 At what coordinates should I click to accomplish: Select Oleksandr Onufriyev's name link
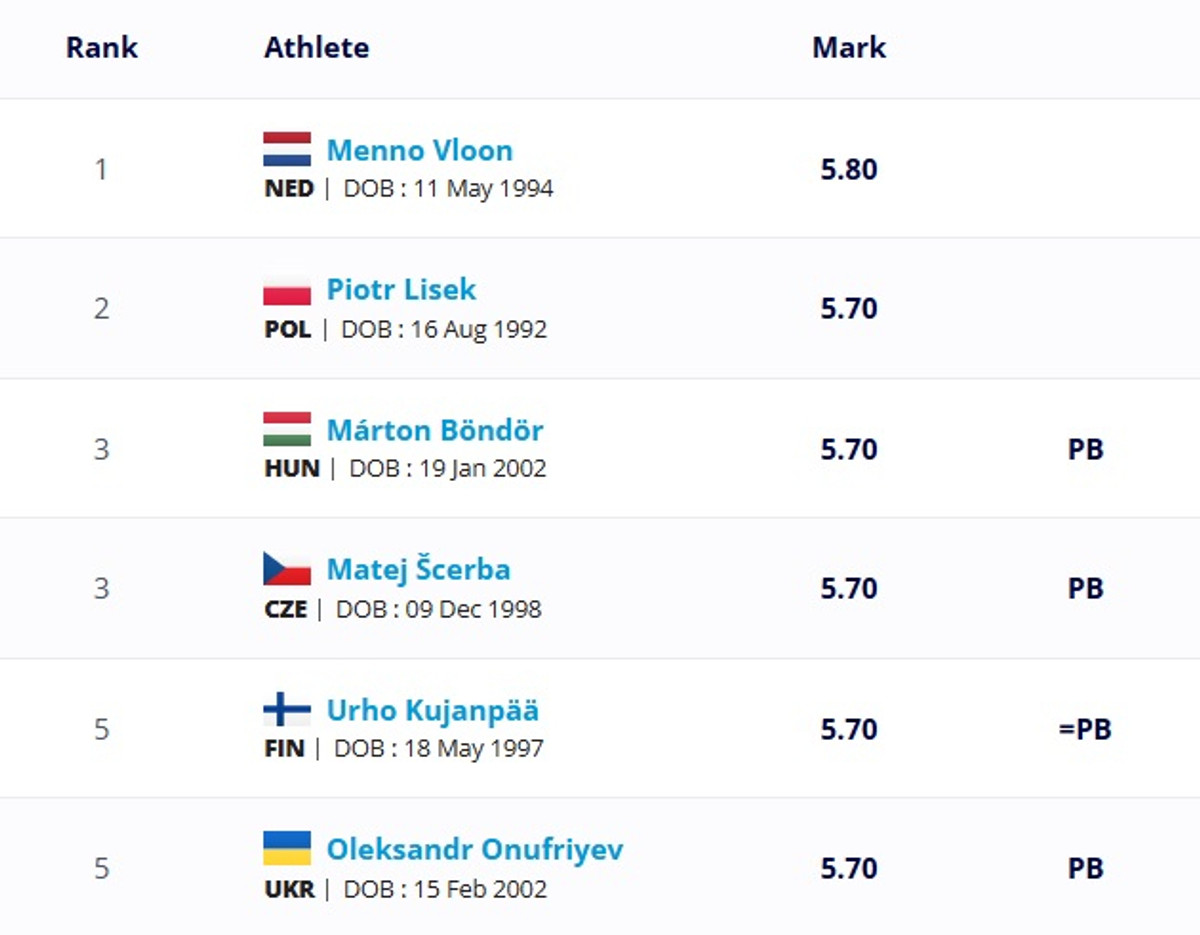coord(474,850)
